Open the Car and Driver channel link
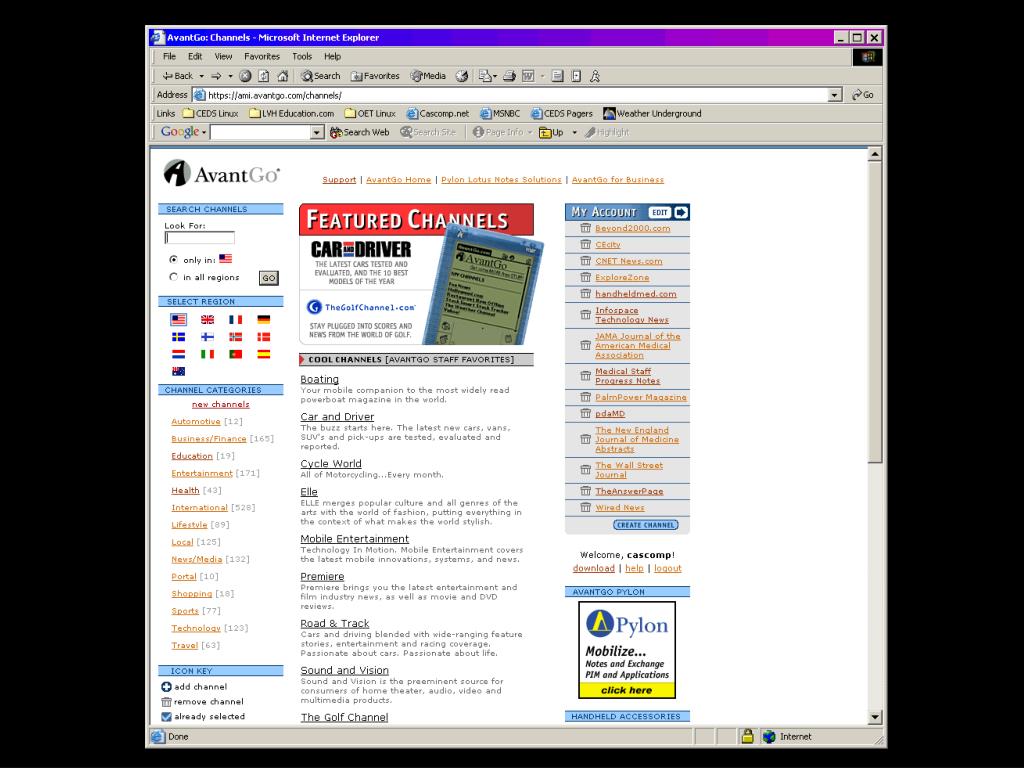Image resolution: width=1024 pixels, height=768 pixels. click(x=337, y=417)
